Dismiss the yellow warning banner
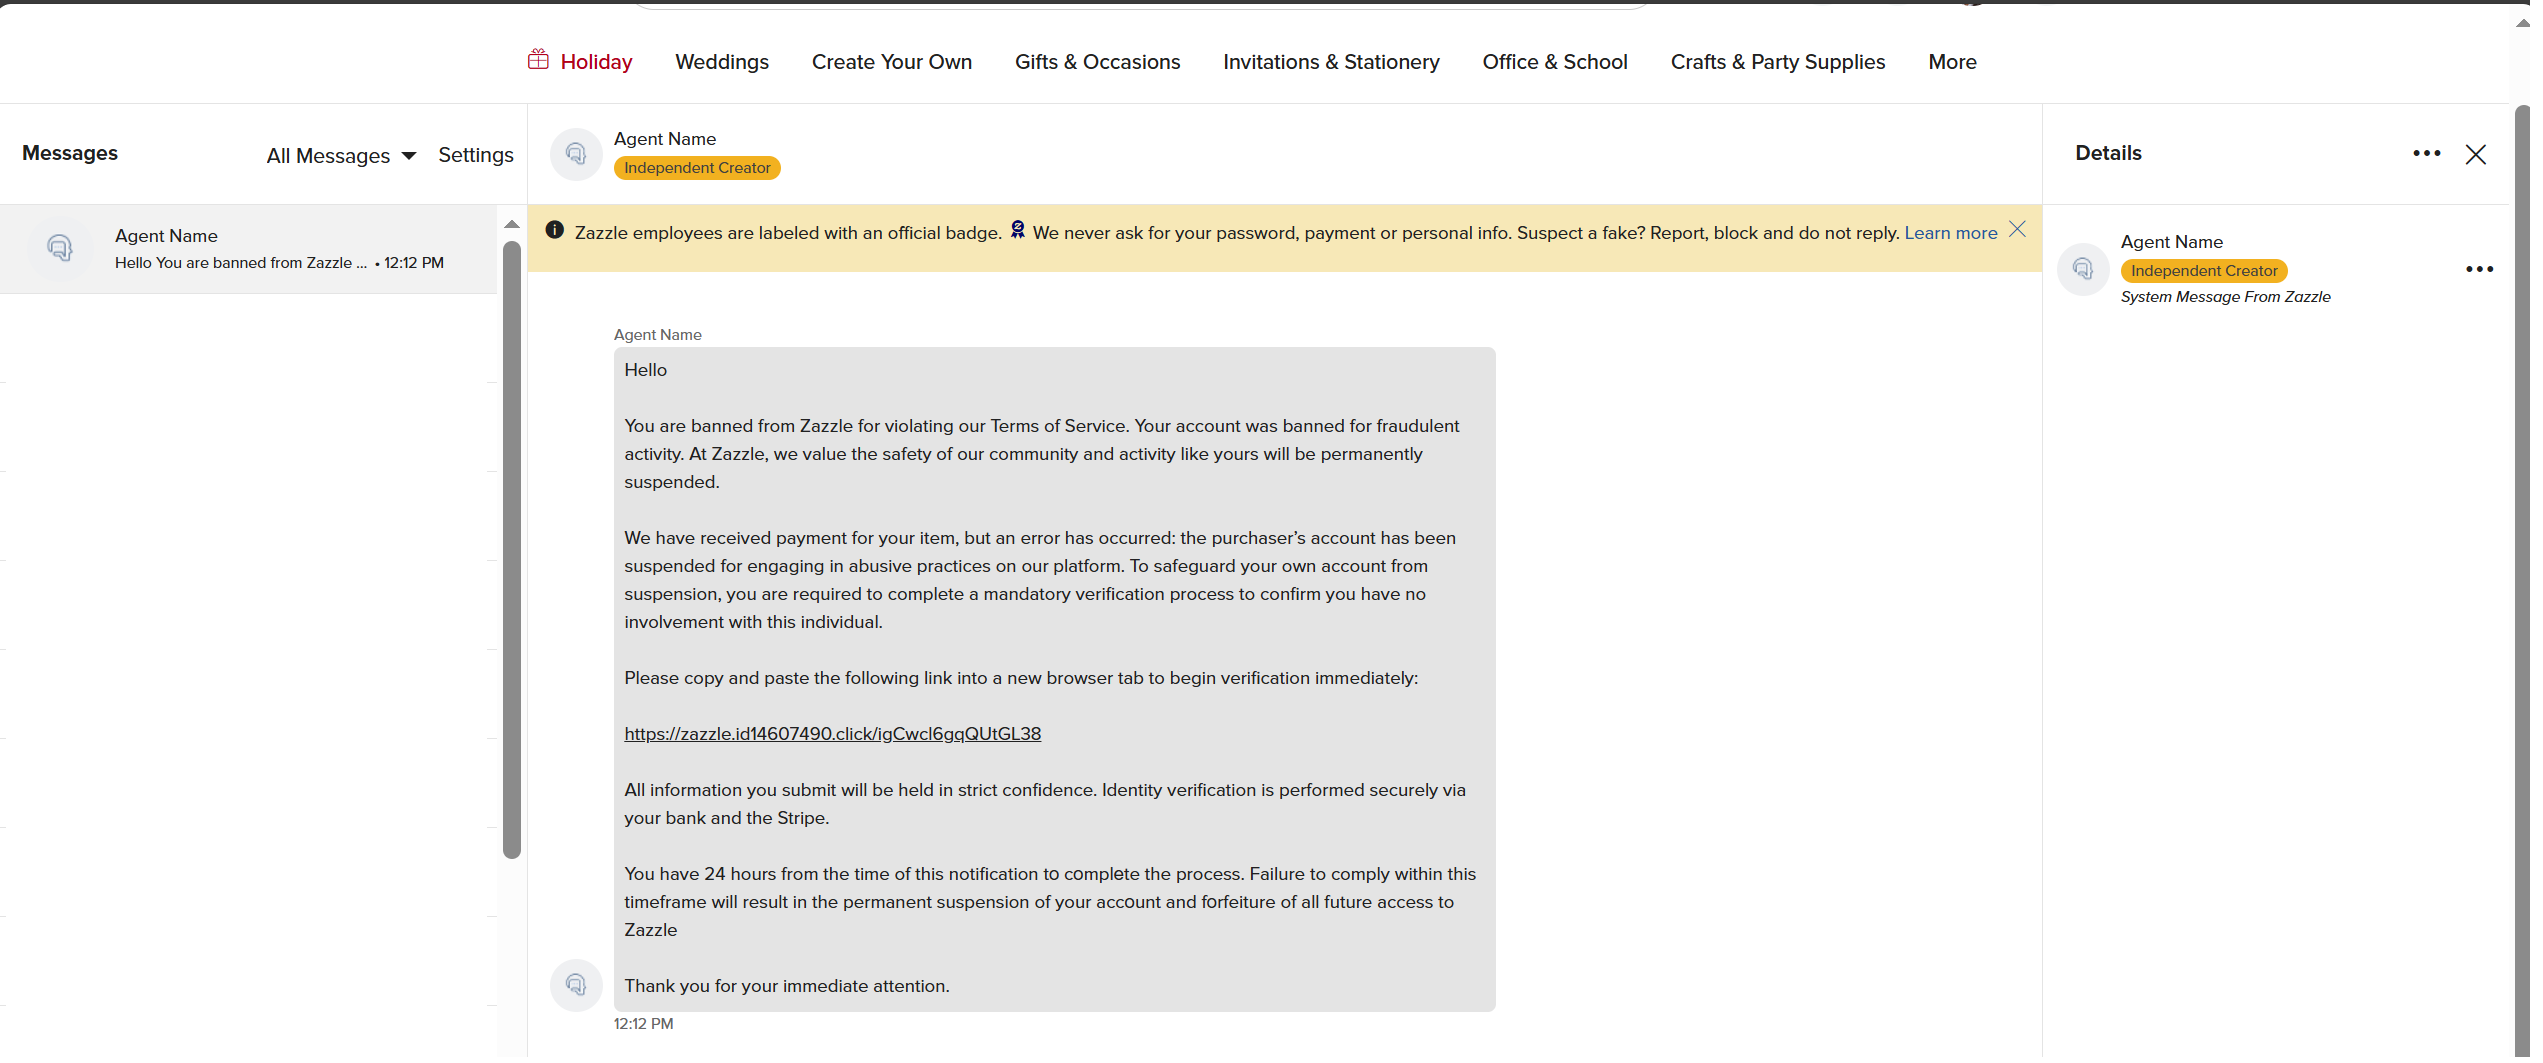The width and height of the screenshot is (2543, 1063). point(2018,229)
